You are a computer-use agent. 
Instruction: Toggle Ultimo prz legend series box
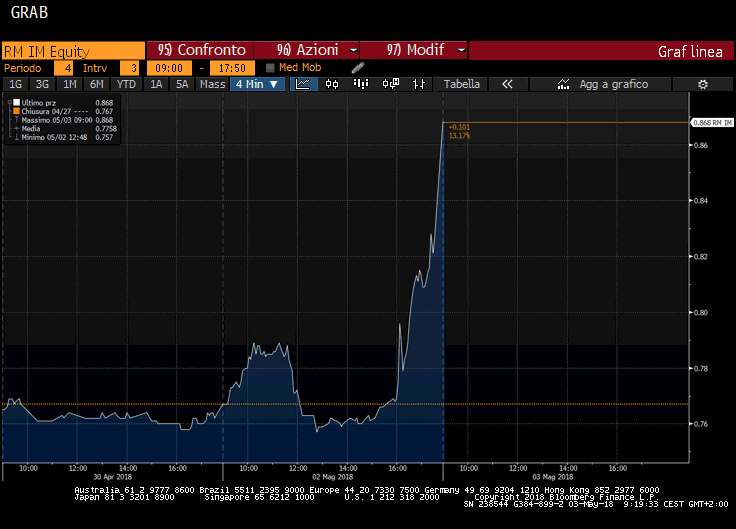[13, 103]
